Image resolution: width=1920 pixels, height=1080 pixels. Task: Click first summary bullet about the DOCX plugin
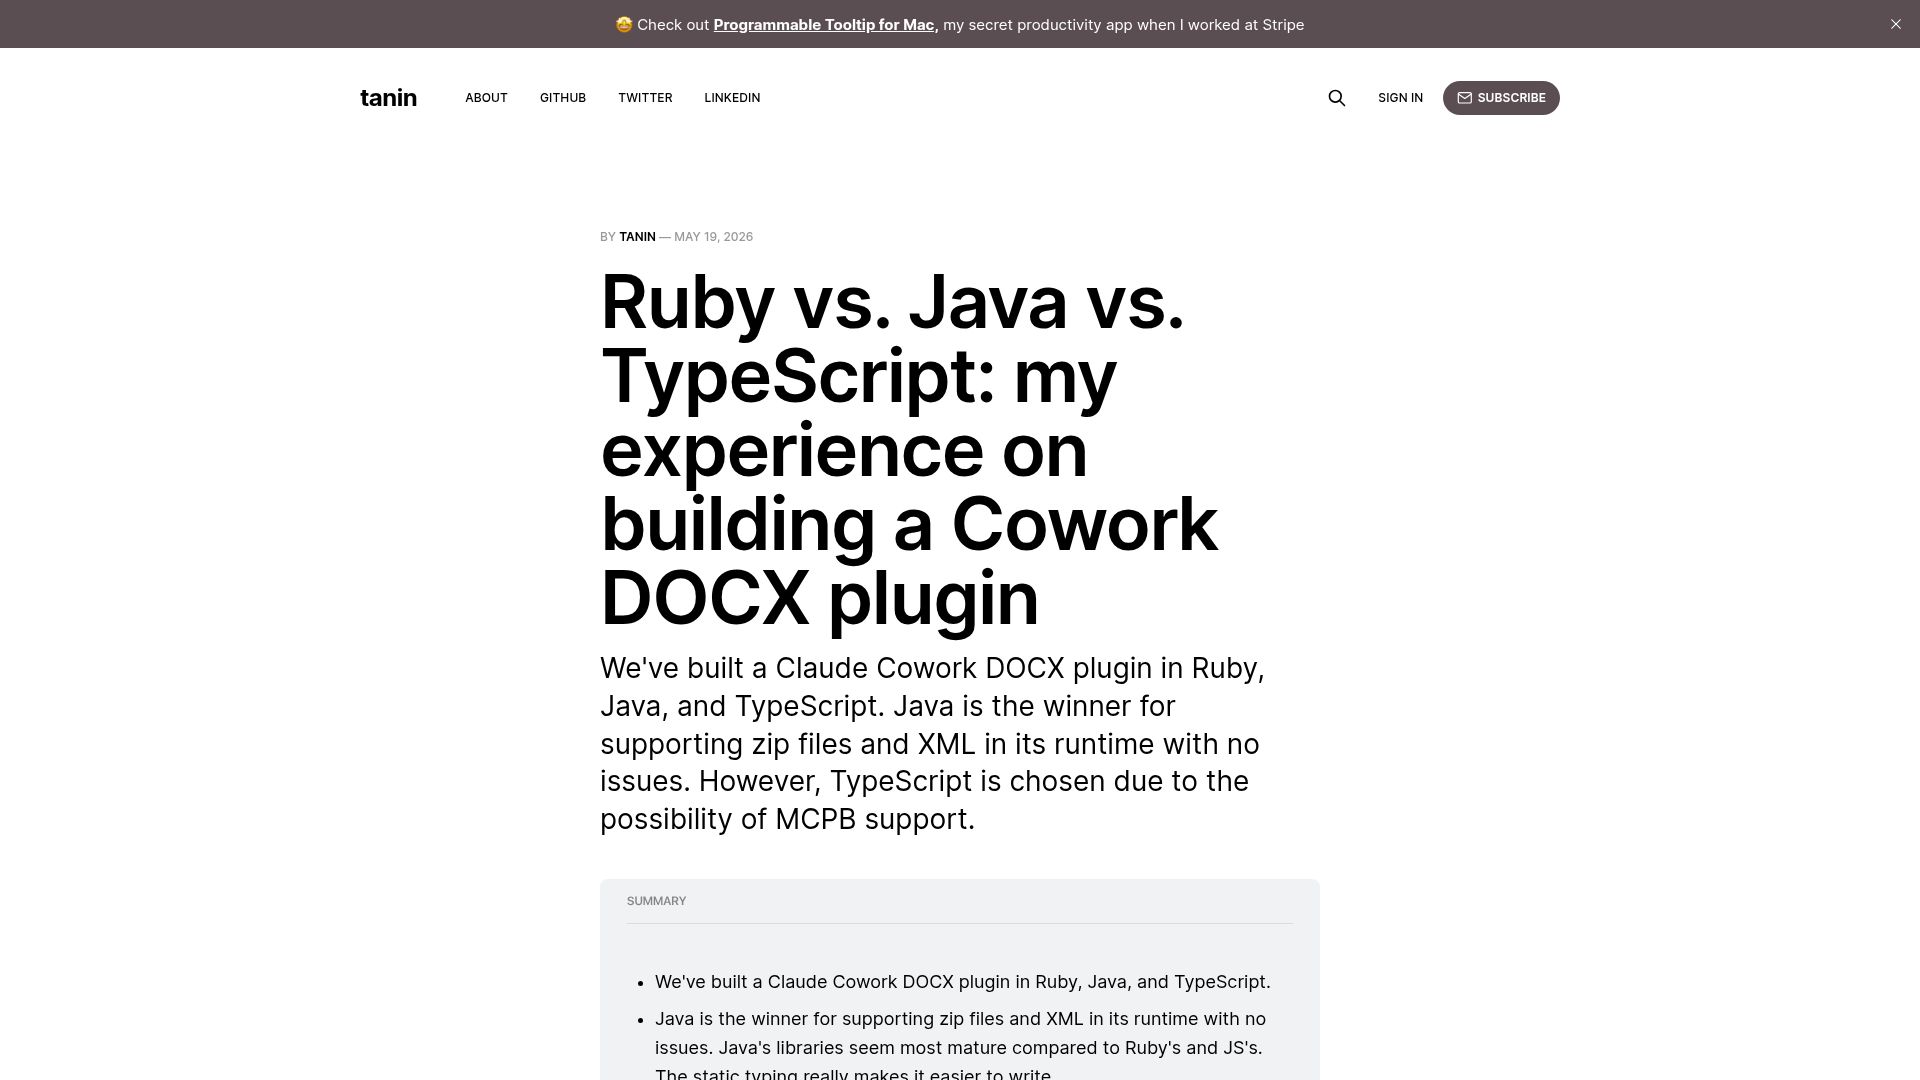point(962,982)
